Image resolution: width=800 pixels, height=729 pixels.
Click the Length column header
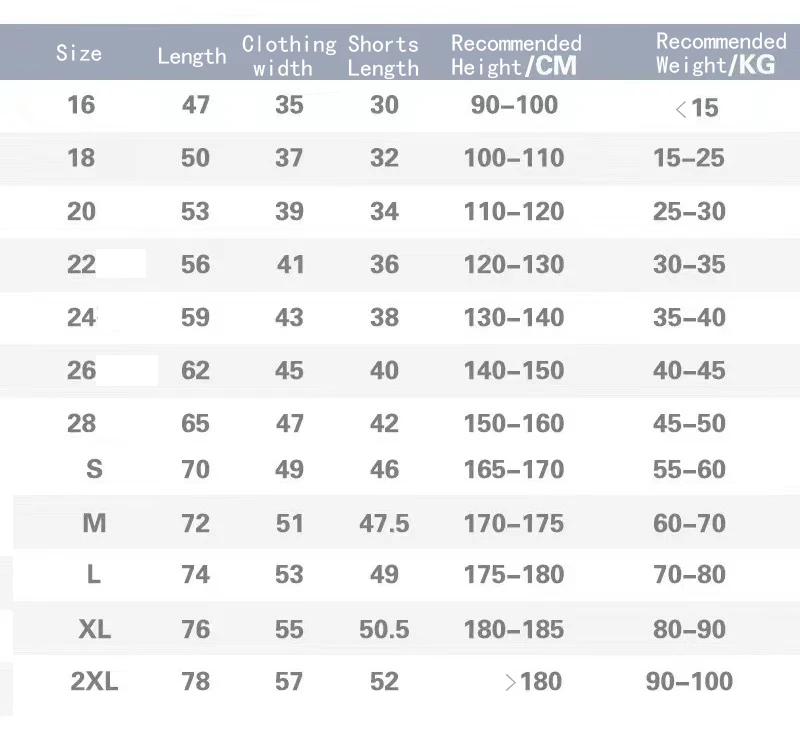[192, 56]
